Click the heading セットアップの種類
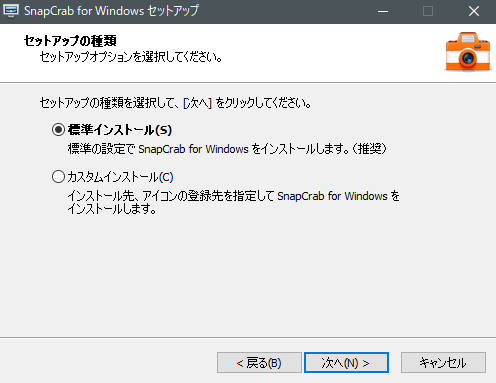Image resolution: width=496 pixels, height=383 pixels. 70,41
